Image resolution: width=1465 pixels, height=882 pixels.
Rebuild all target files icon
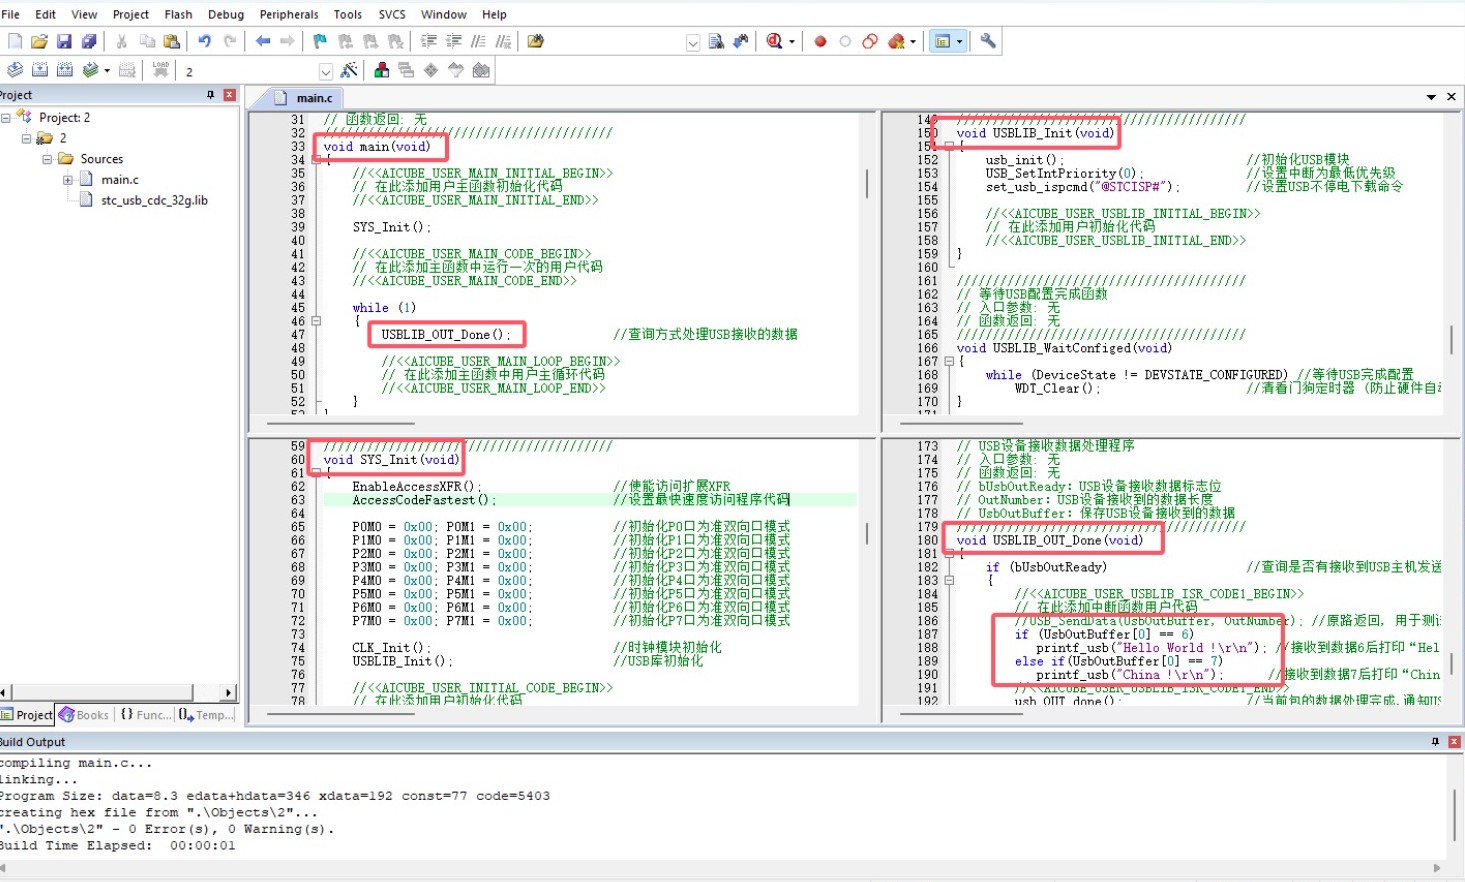[65, 70]
